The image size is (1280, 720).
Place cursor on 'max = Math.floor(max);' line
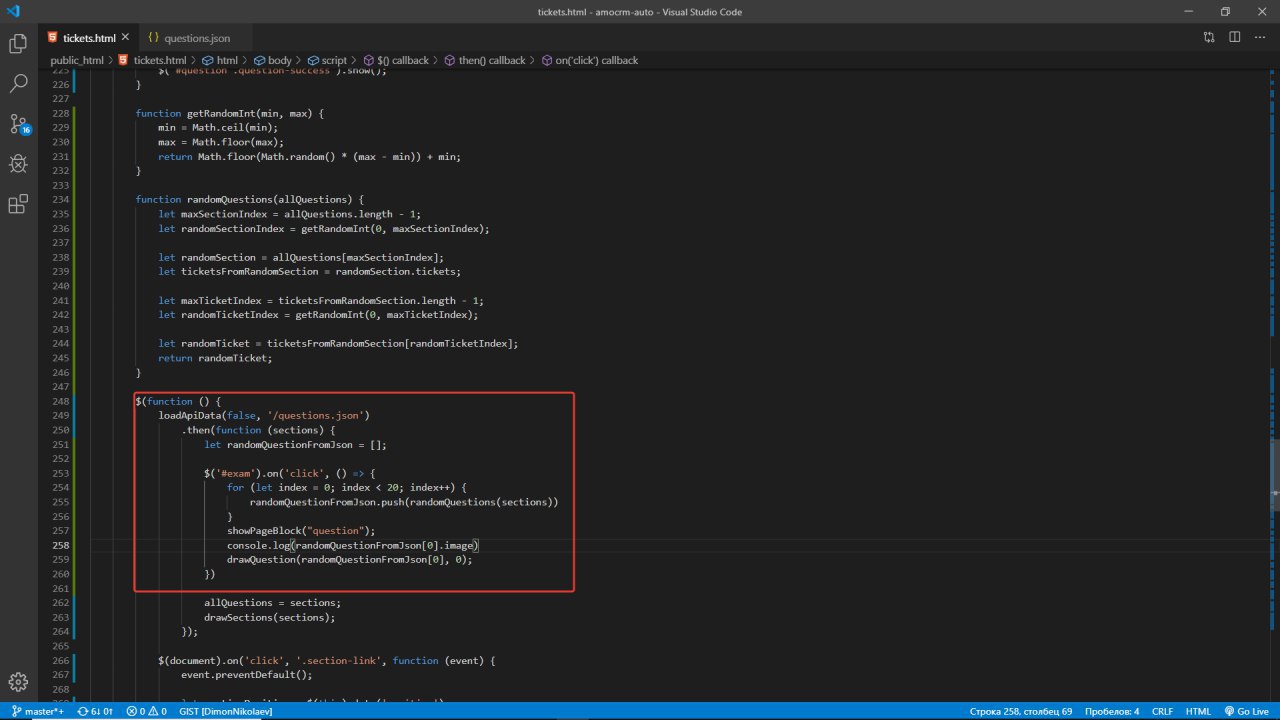pos(220,142)
